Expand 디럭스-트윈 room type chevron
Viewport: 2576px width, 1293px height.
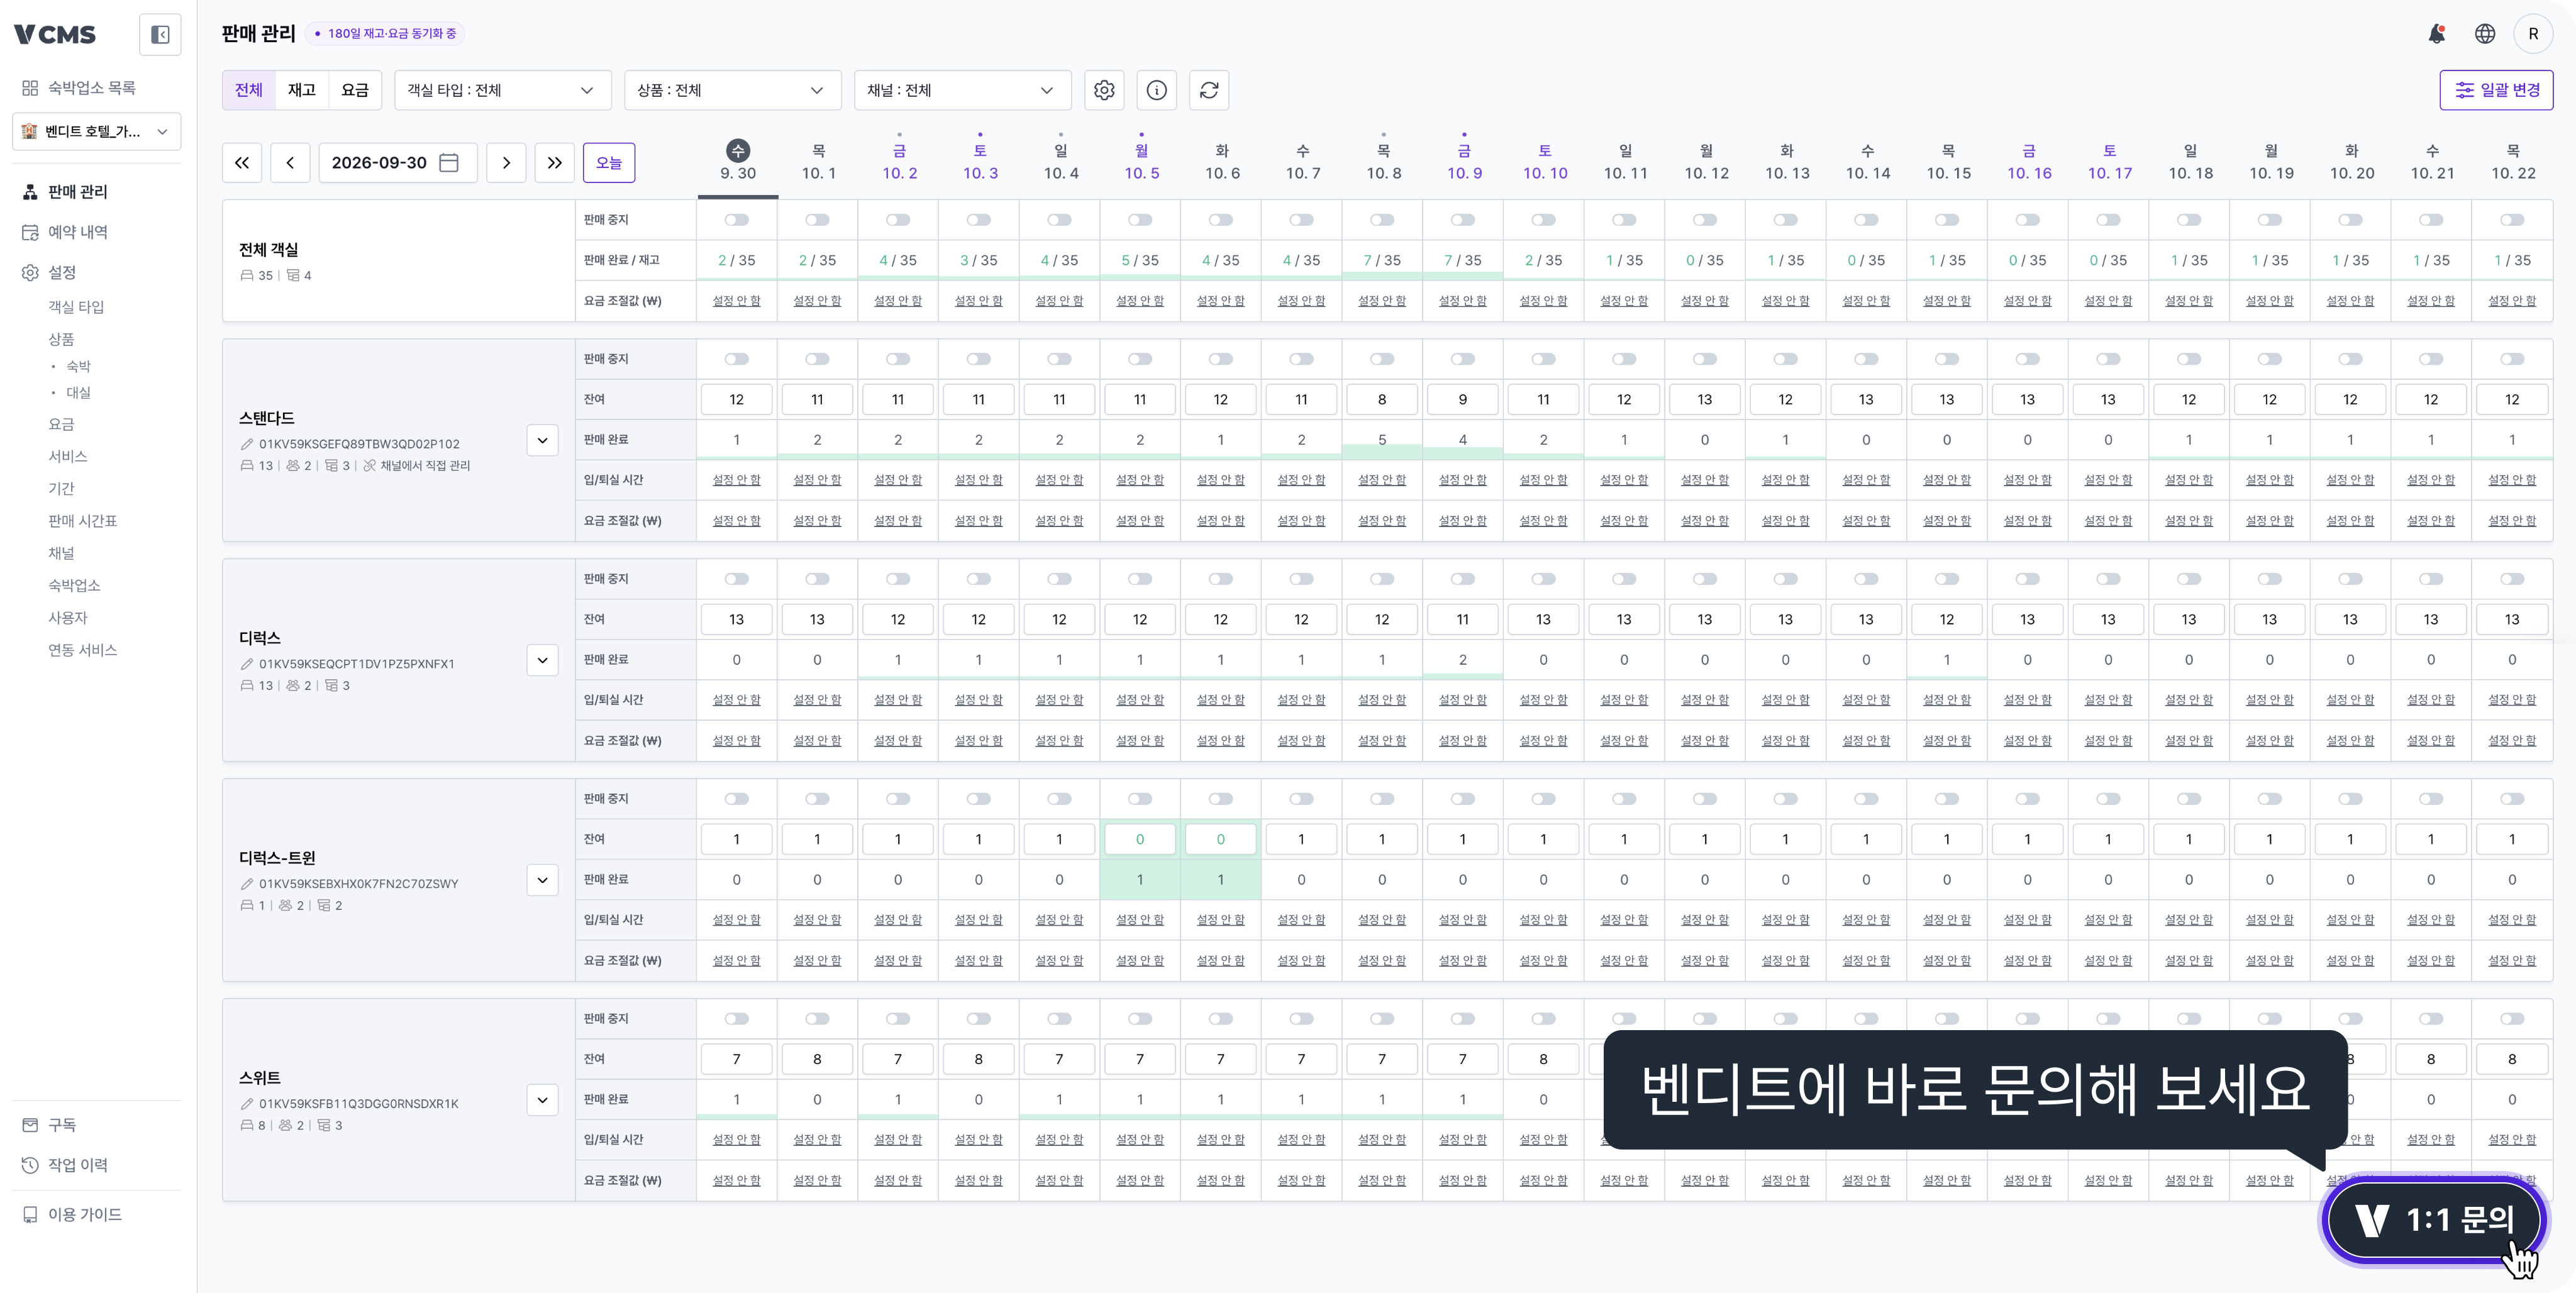(x=542, y=880)
